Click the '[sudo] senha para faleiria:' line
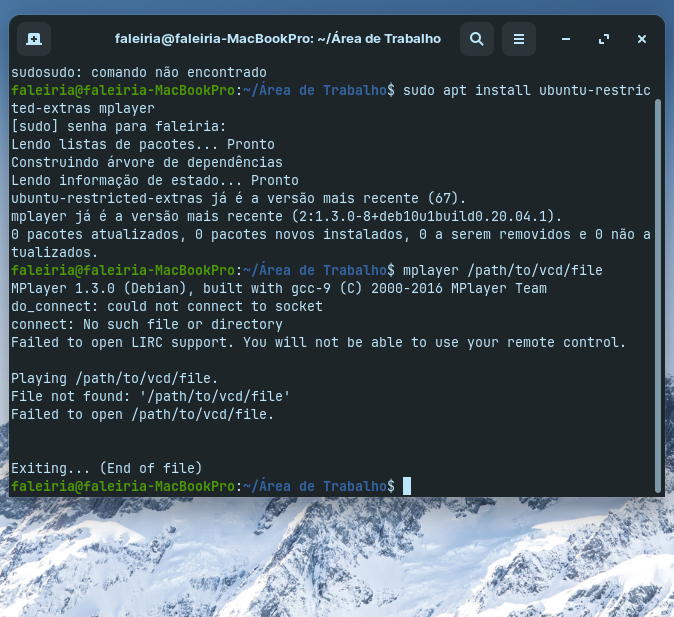 coord(119,126)
